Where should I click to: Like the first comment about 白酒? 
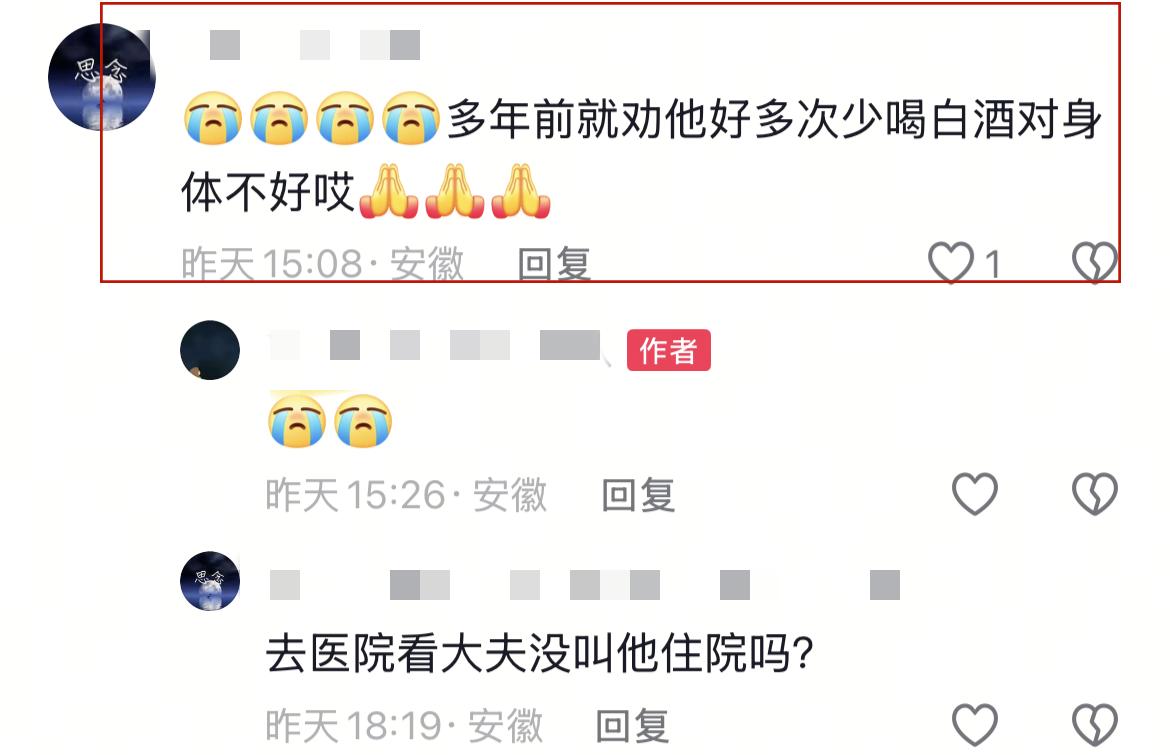(951, 263)
